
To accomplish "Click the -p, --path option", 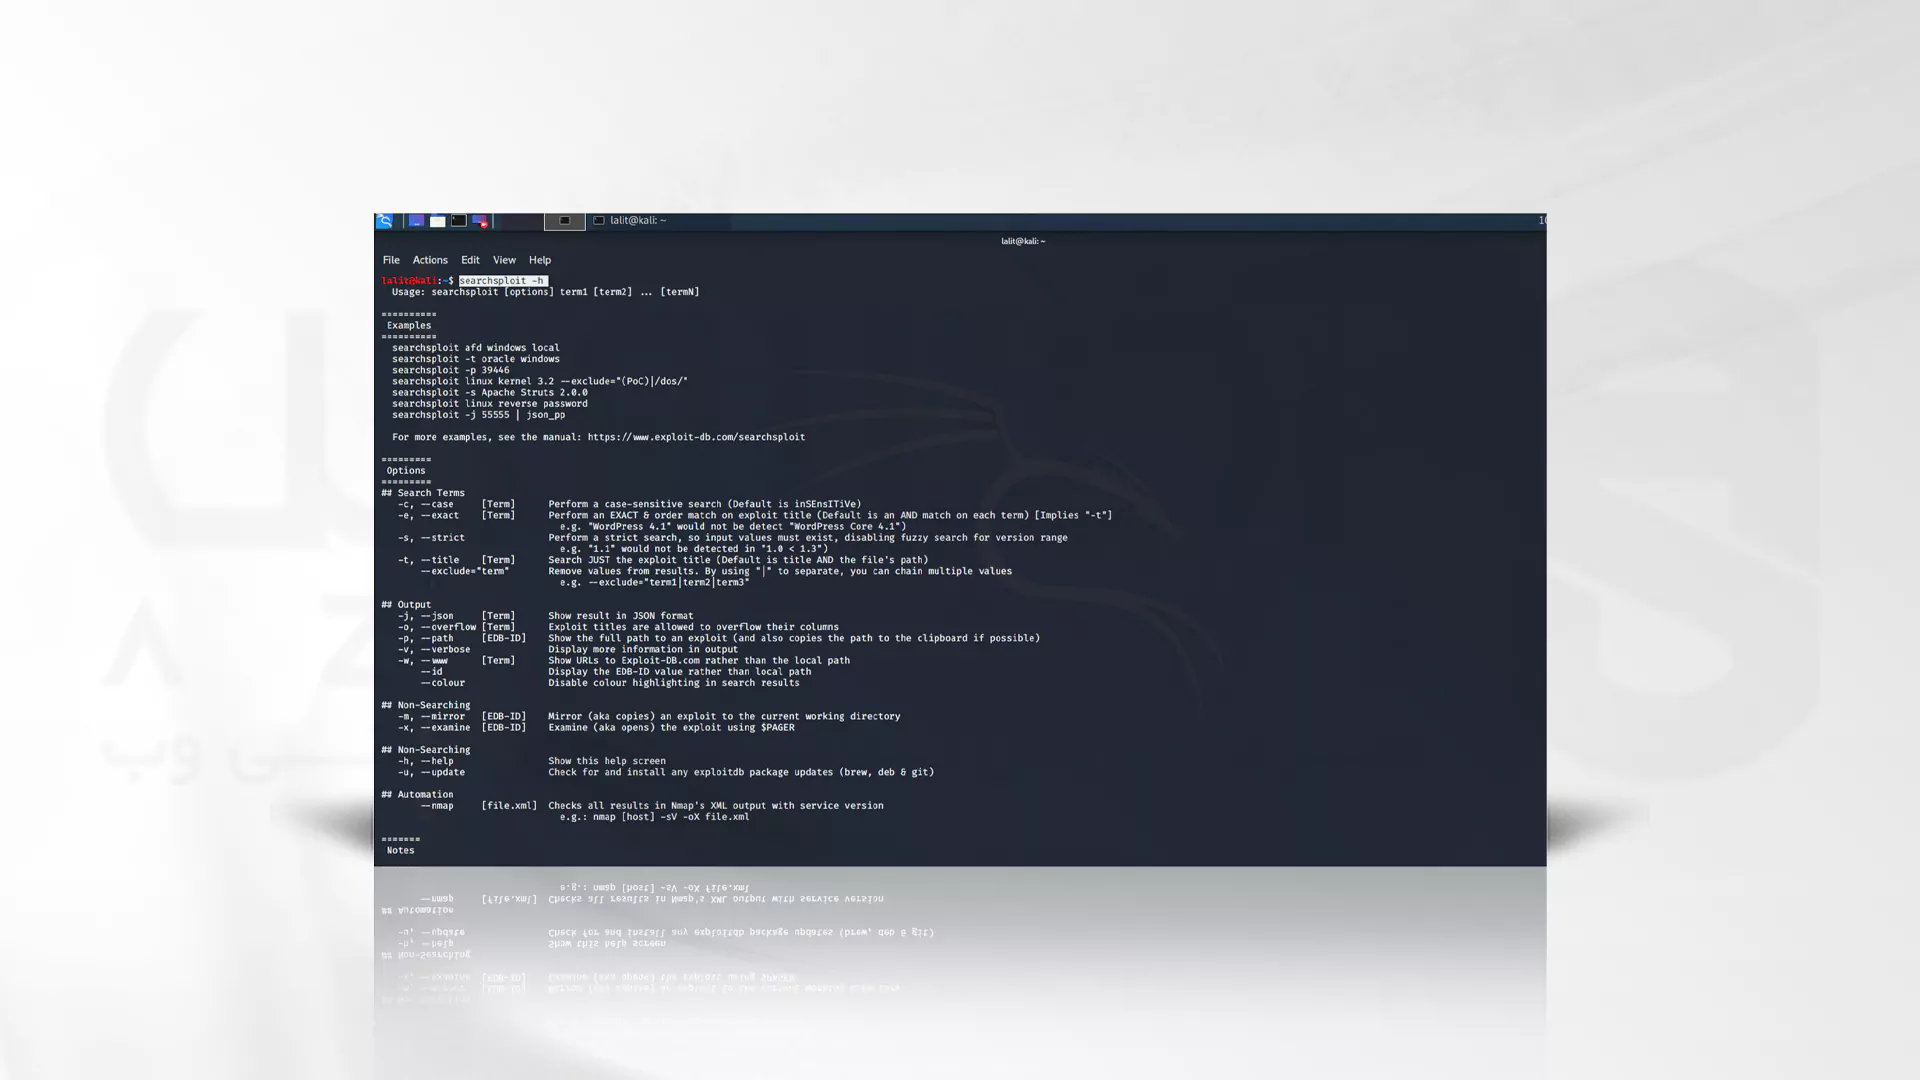I will tap(425, 639).
